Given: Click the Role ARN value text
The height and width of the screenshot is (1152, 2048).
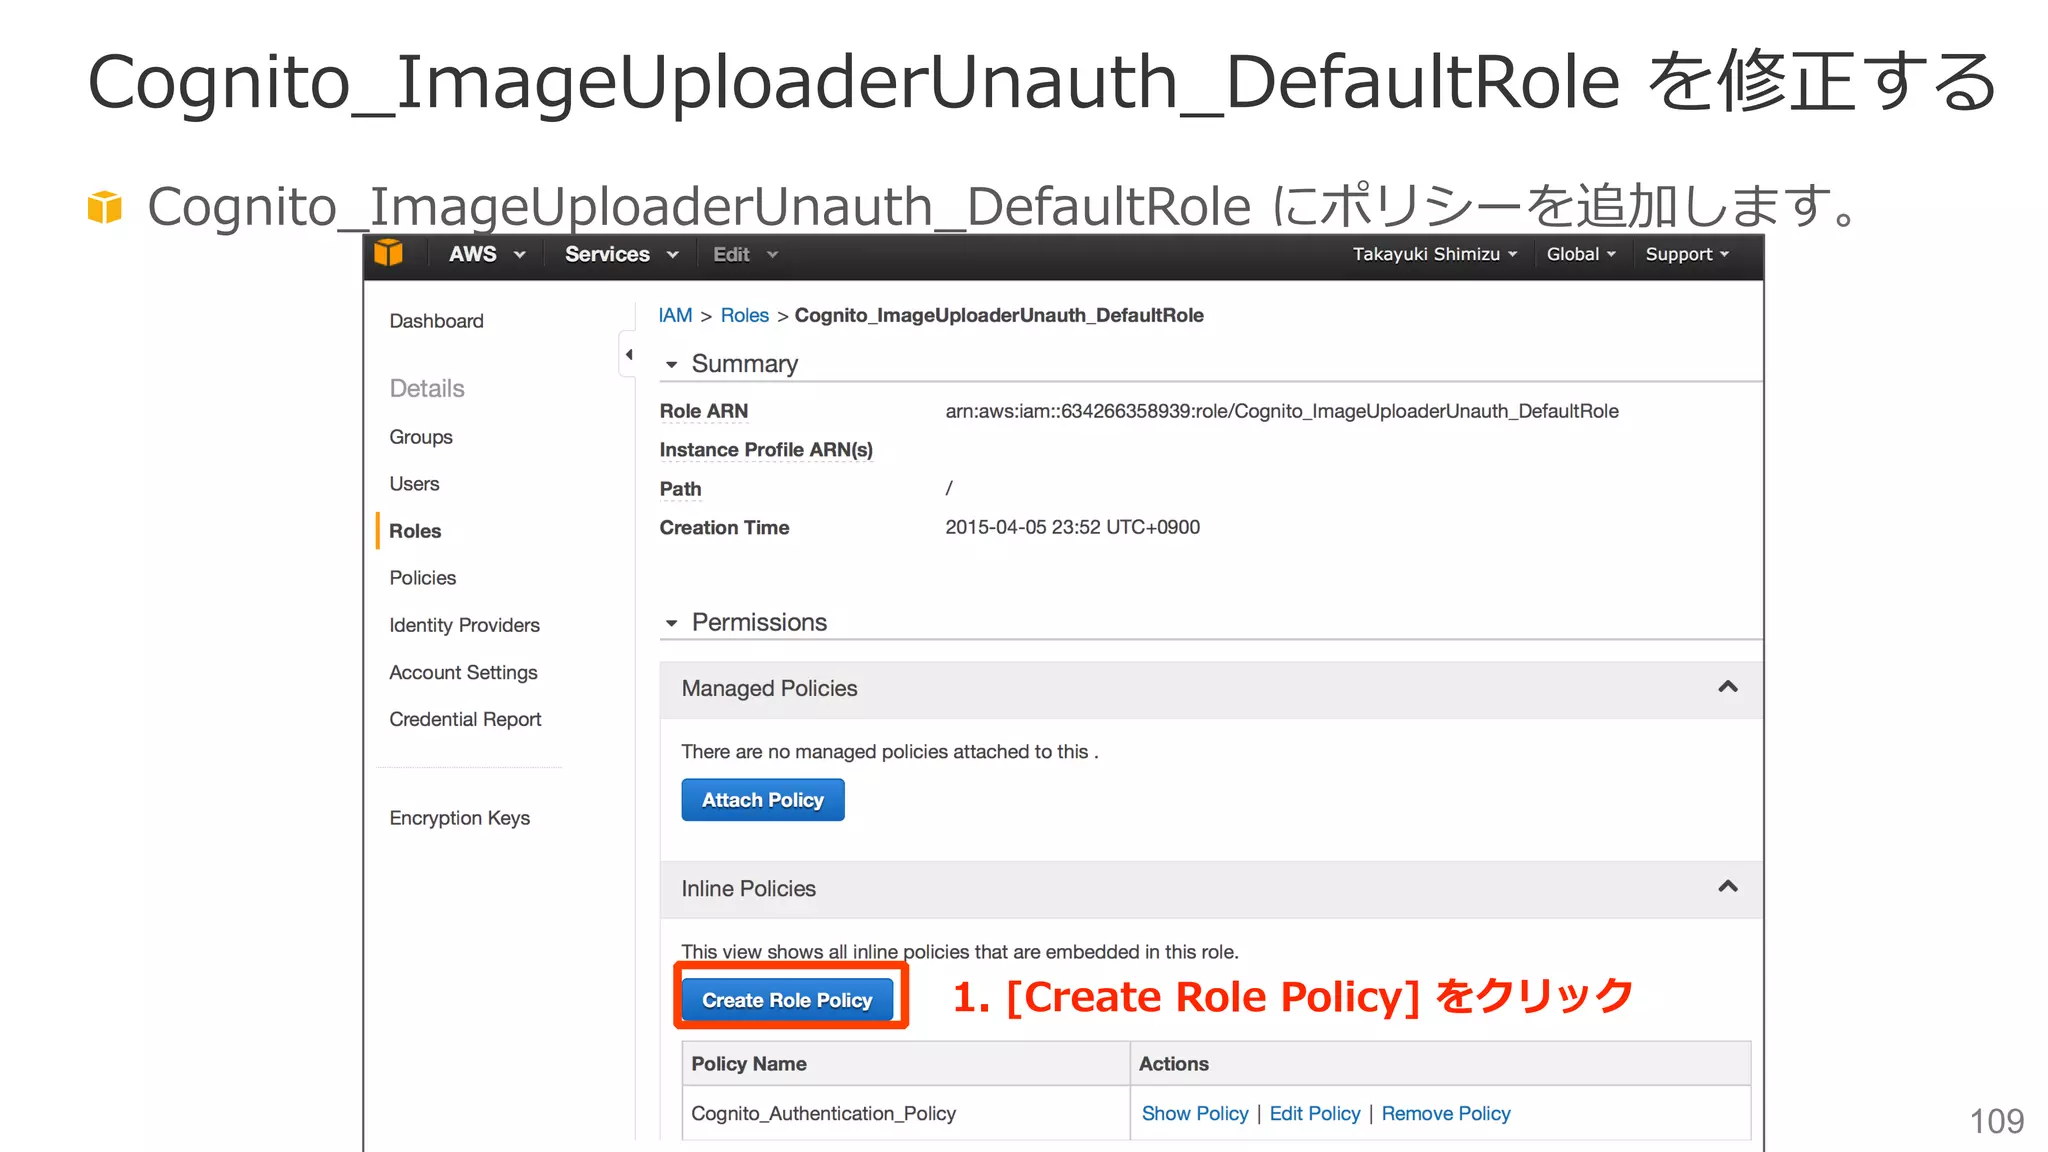Looking at the screenshot, I should [1282, 411].
